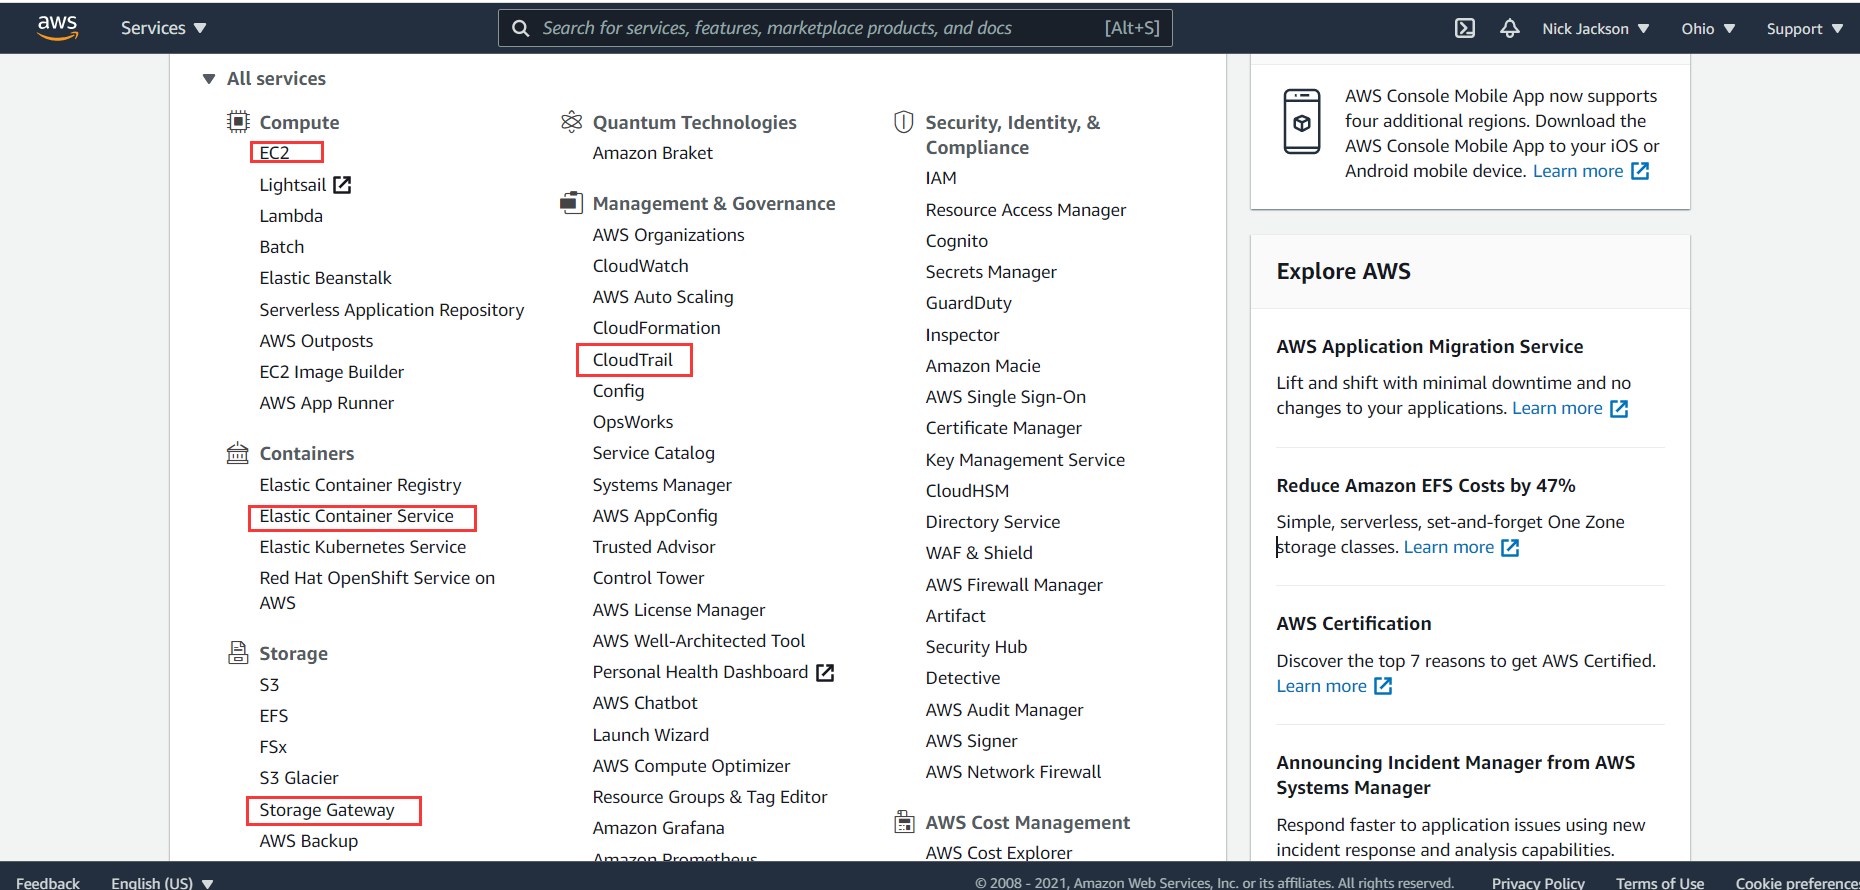Open the notifications bell icon

click(x=1510, y=28)
